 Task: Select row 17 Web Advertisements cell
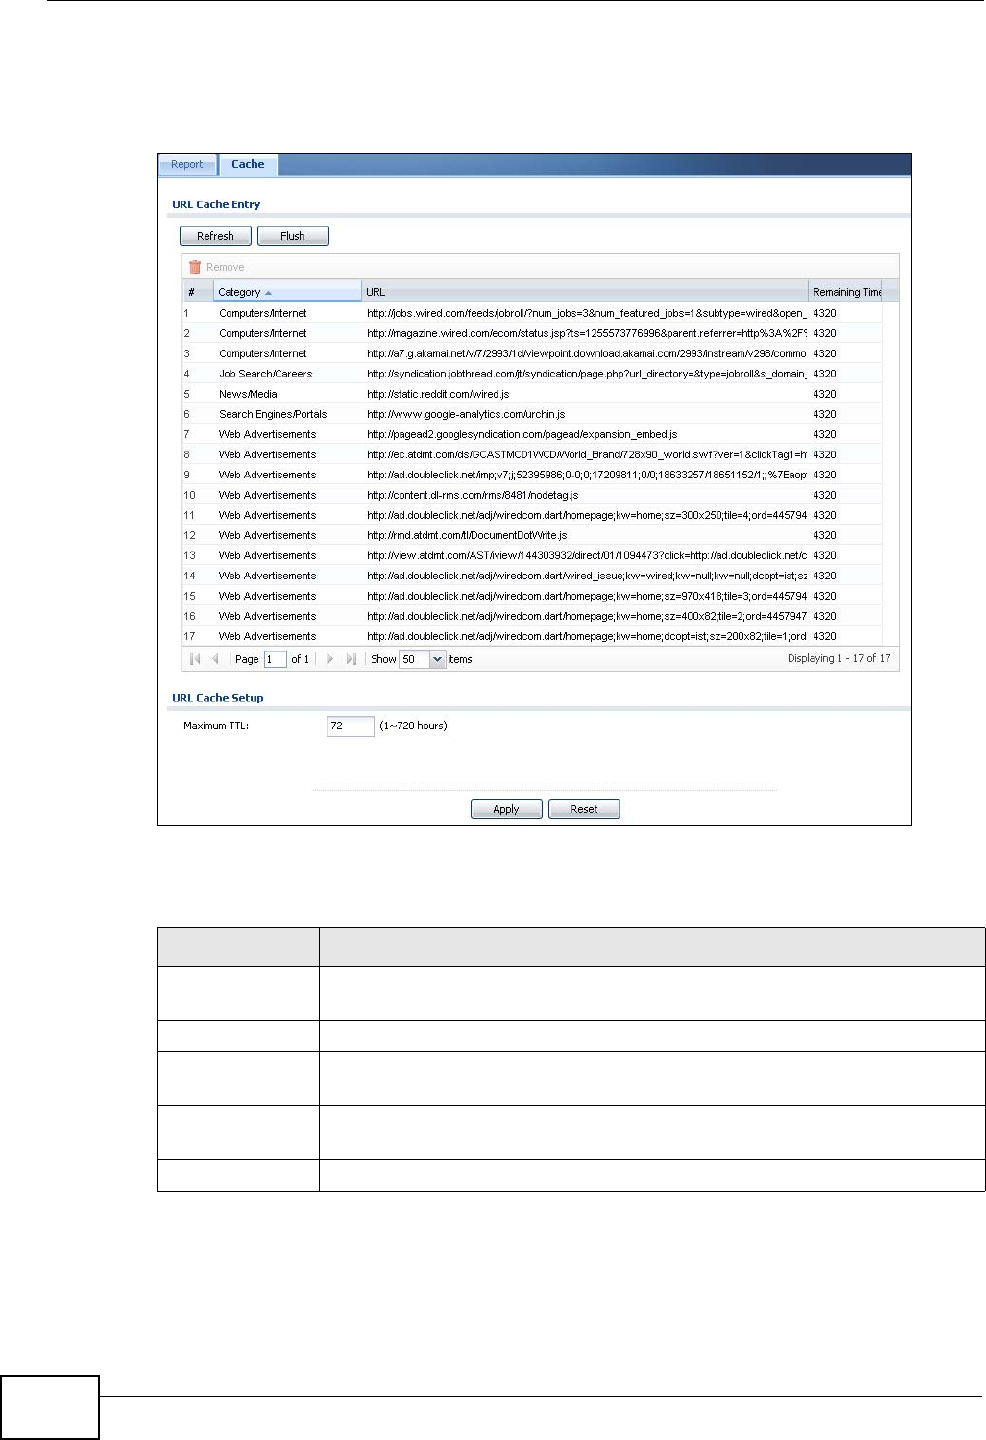click(267, 636)
